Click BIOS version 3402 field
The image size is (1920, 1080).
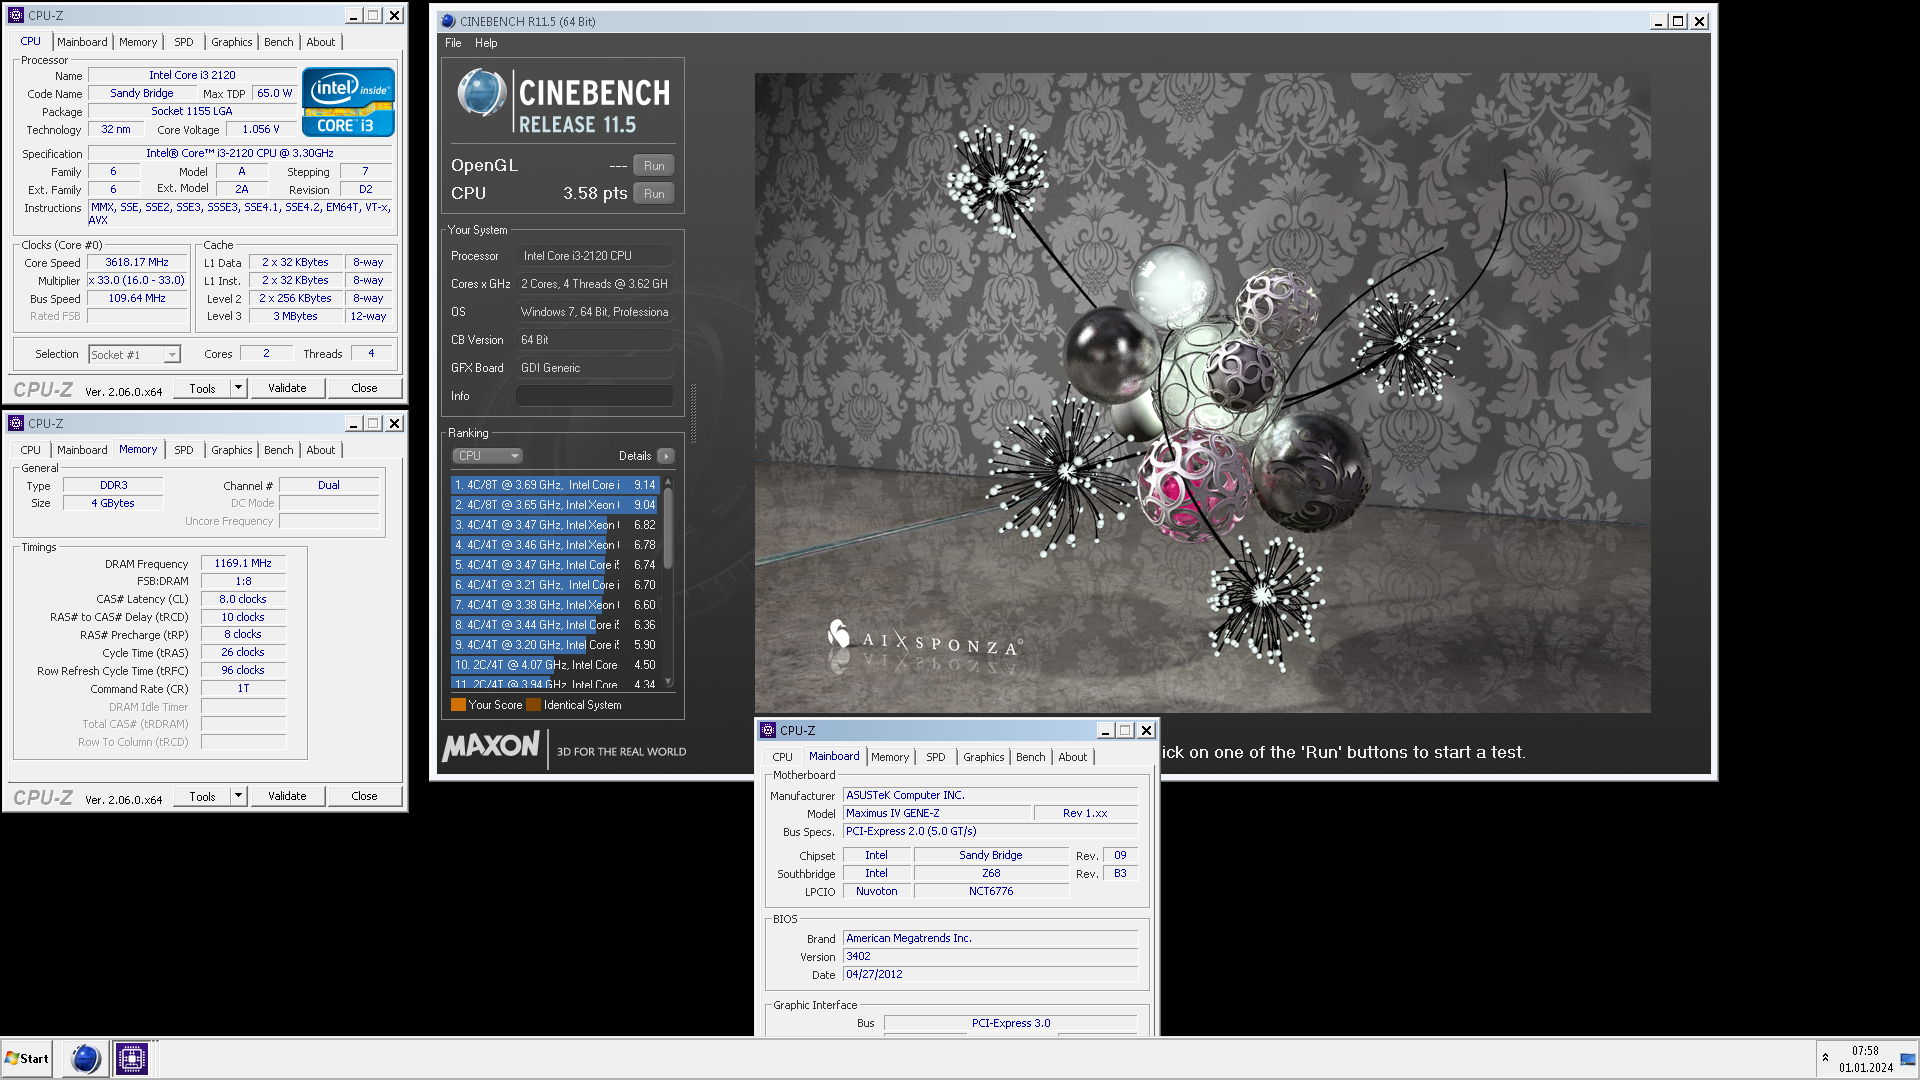990,956
